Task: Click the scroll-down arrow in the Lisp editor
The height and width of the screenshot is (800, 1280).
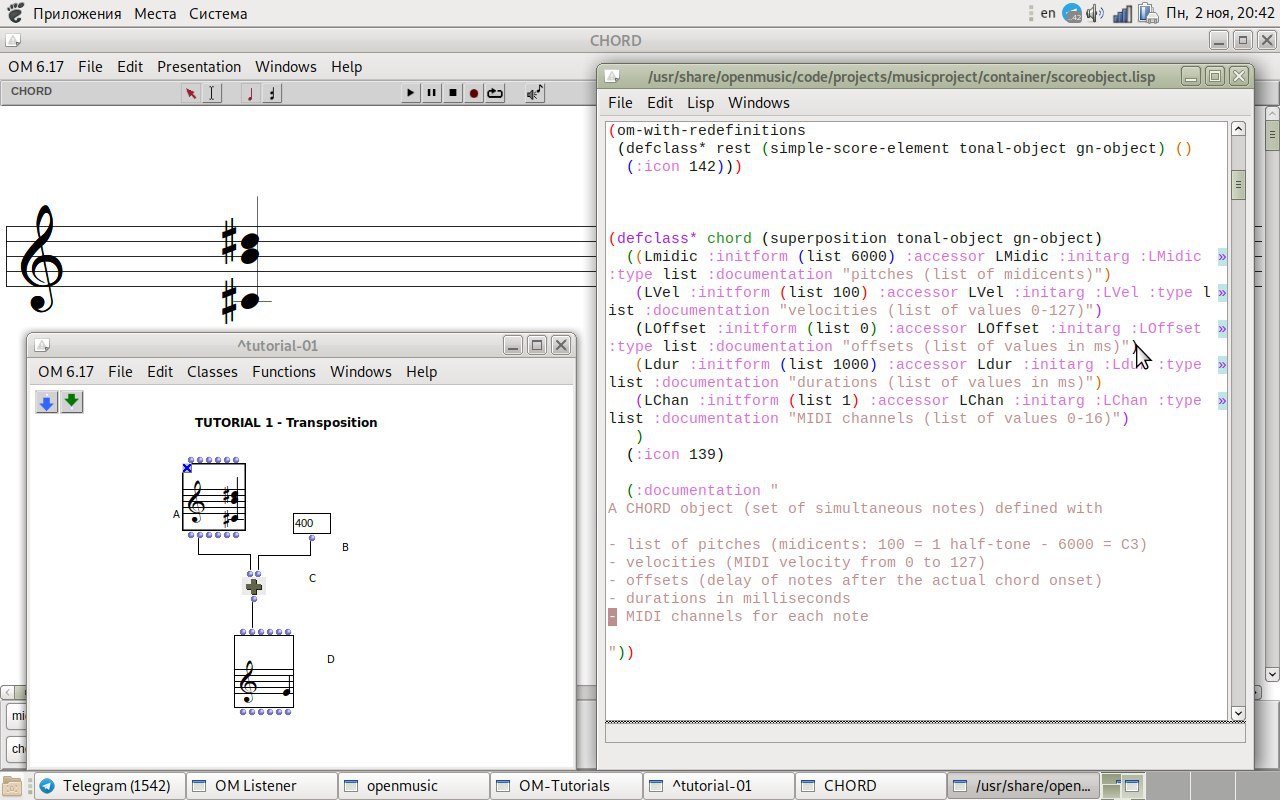Action: click(x=1238, y=713)
